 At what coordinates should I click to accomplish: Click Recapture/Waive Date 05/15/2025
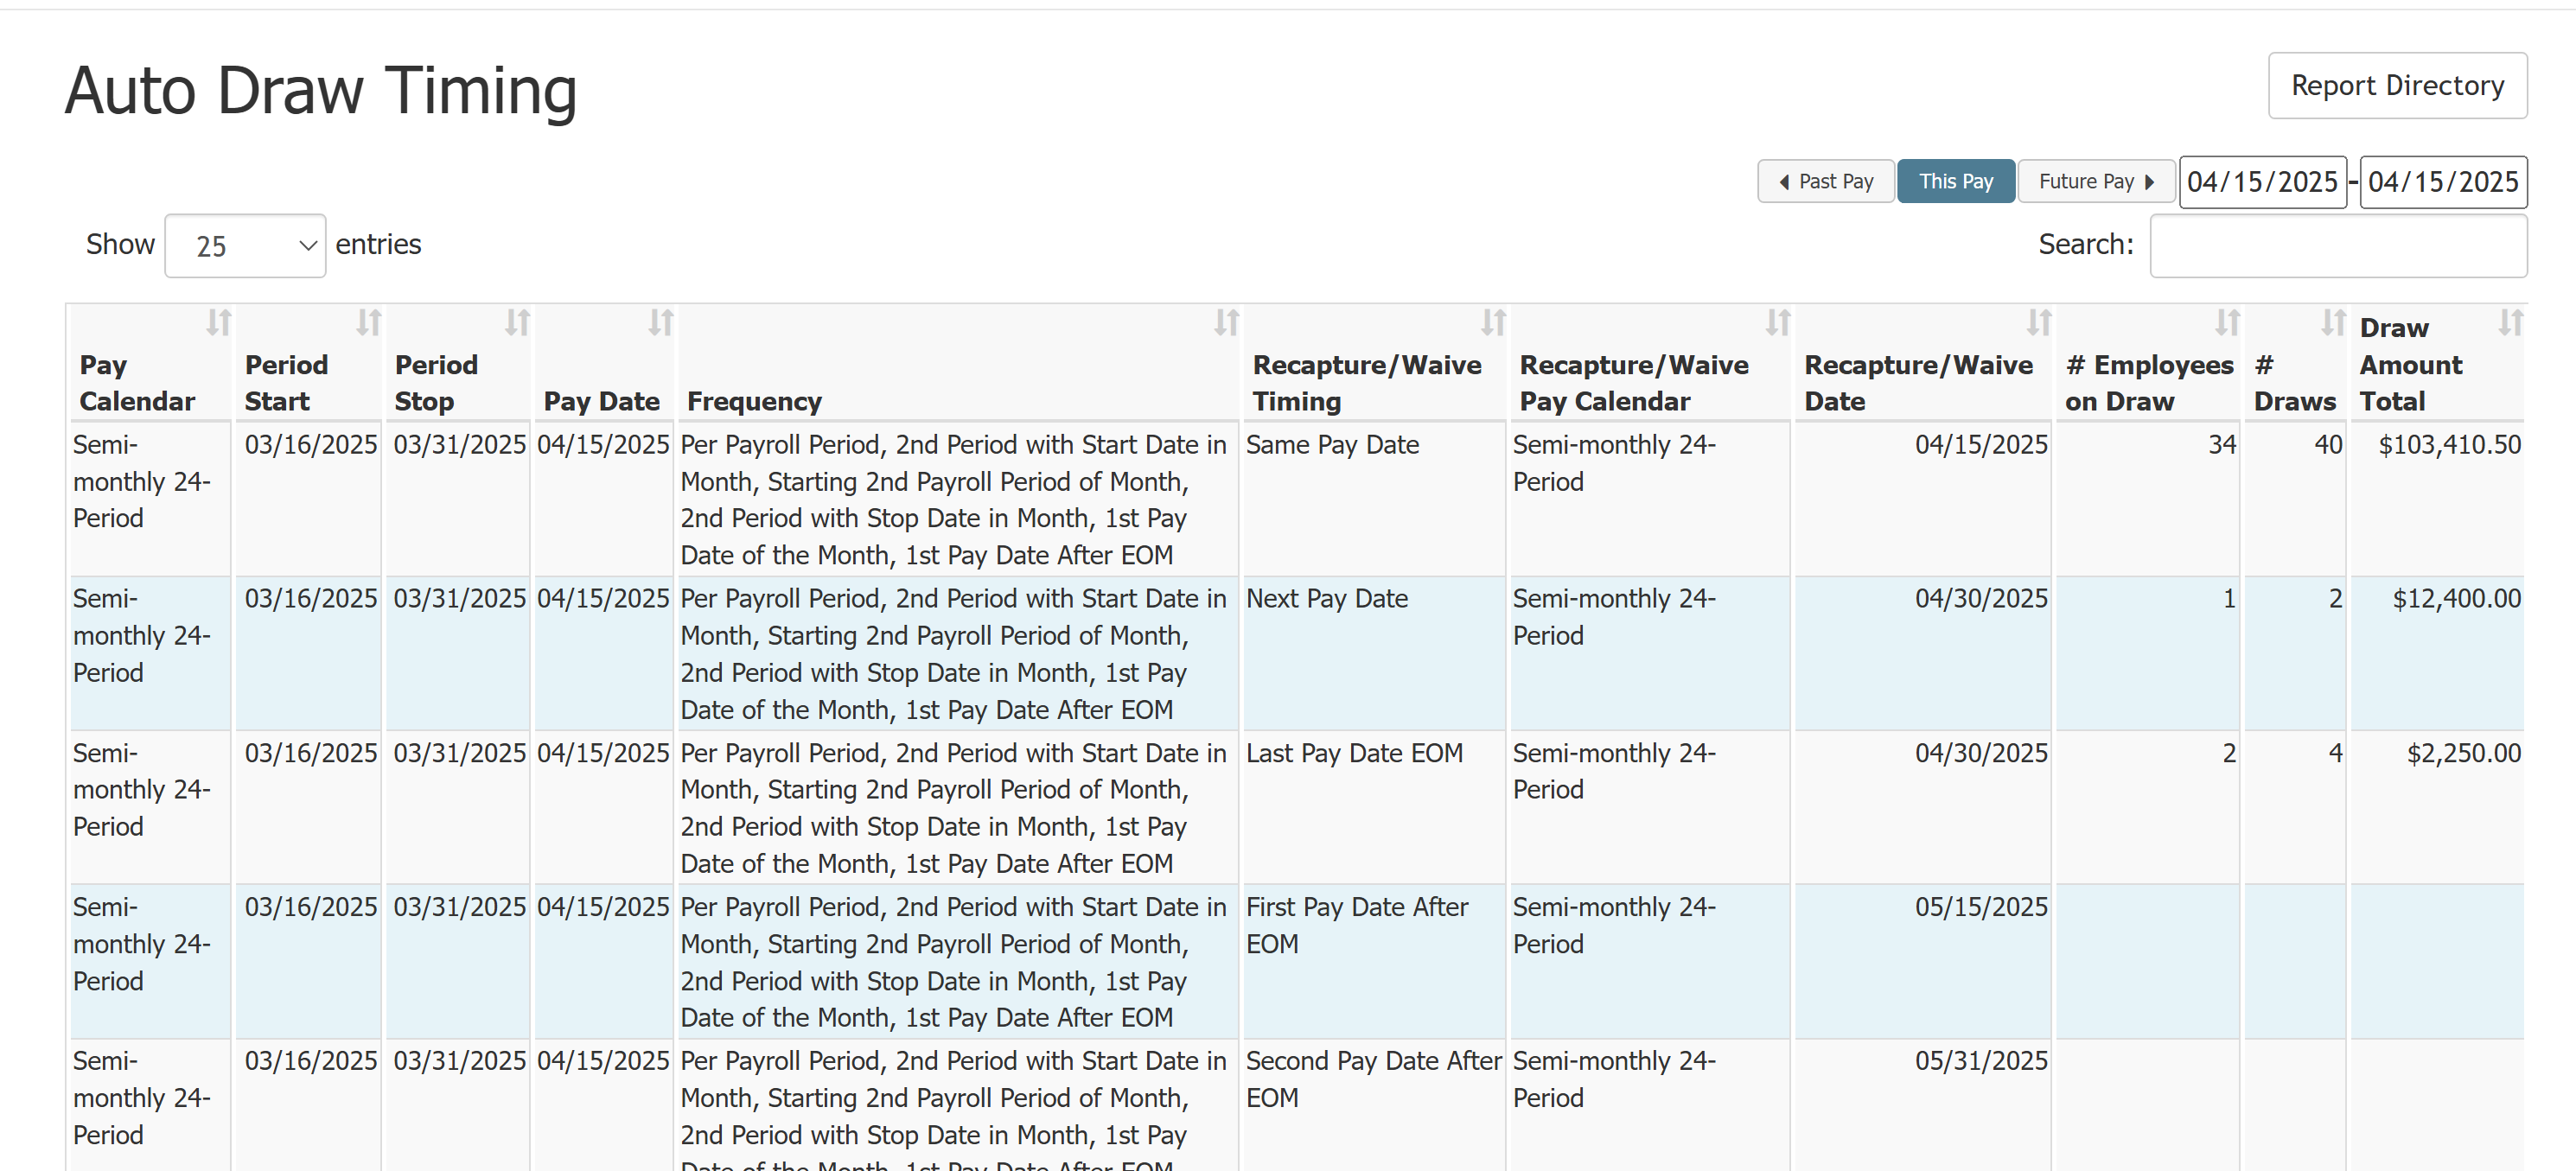pyautogui.click(x=1981, y=907)
